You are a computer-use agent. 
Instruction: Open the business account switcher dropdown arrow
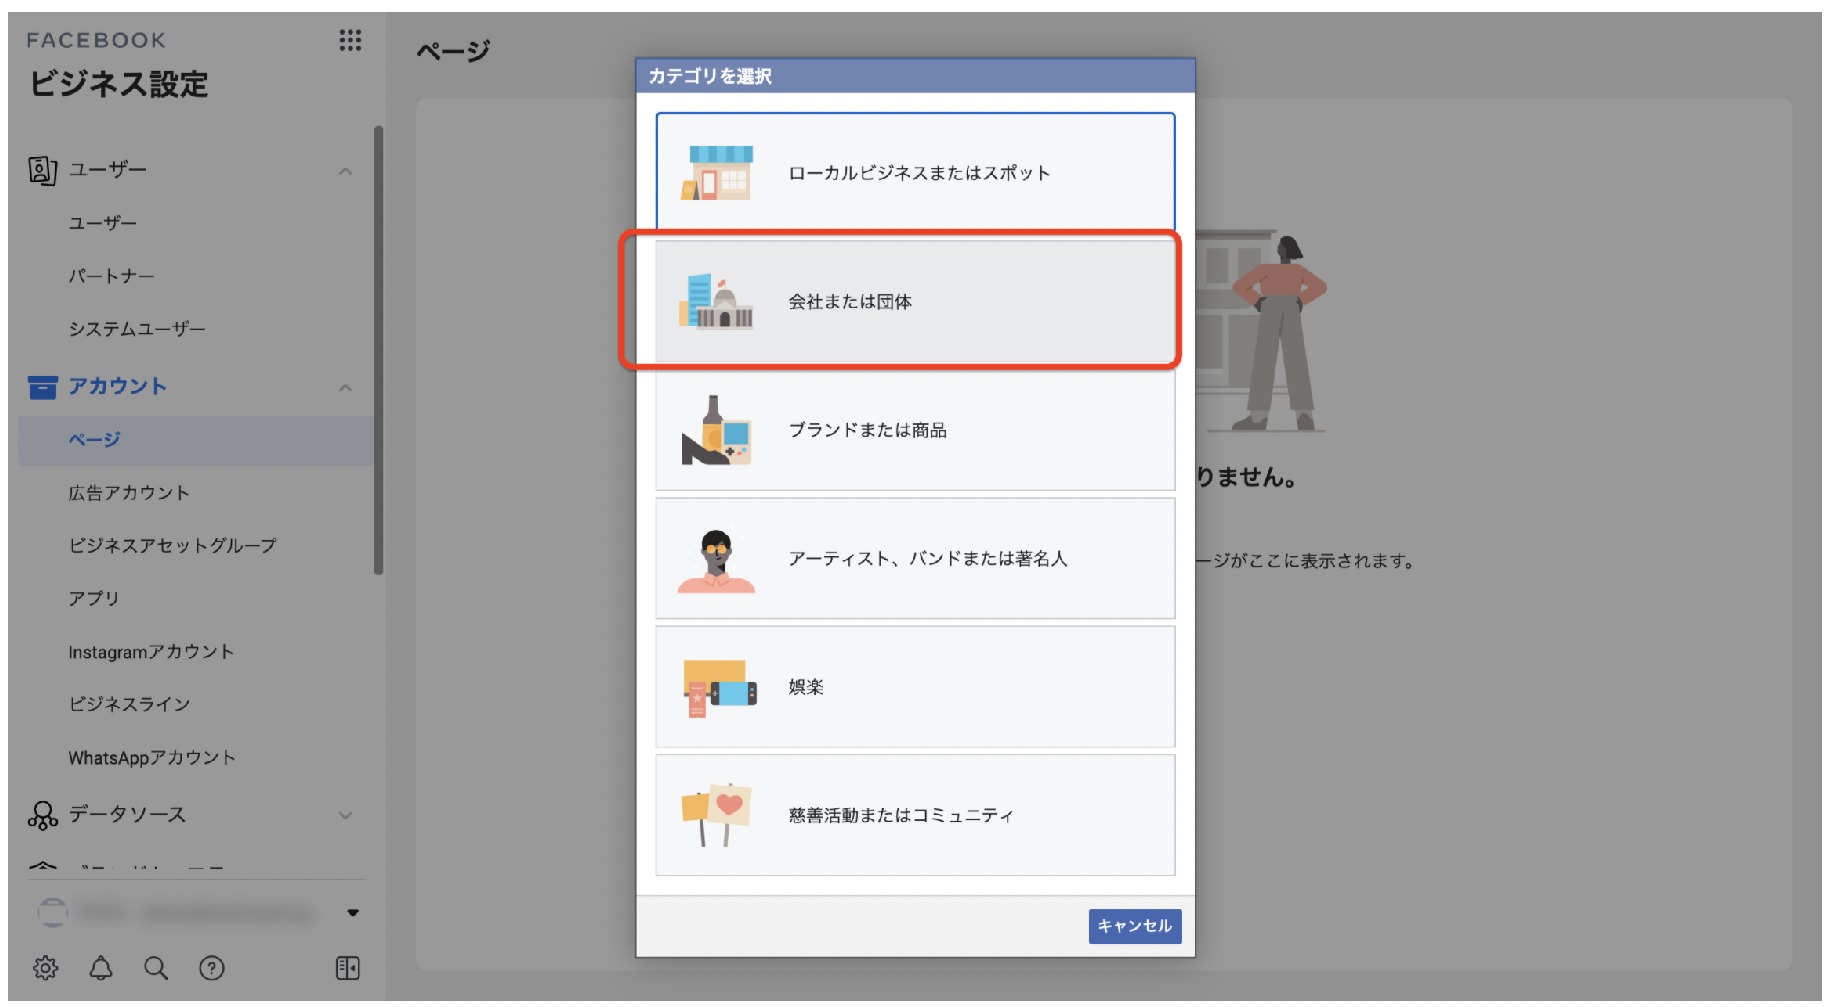(x=353, y=912)
